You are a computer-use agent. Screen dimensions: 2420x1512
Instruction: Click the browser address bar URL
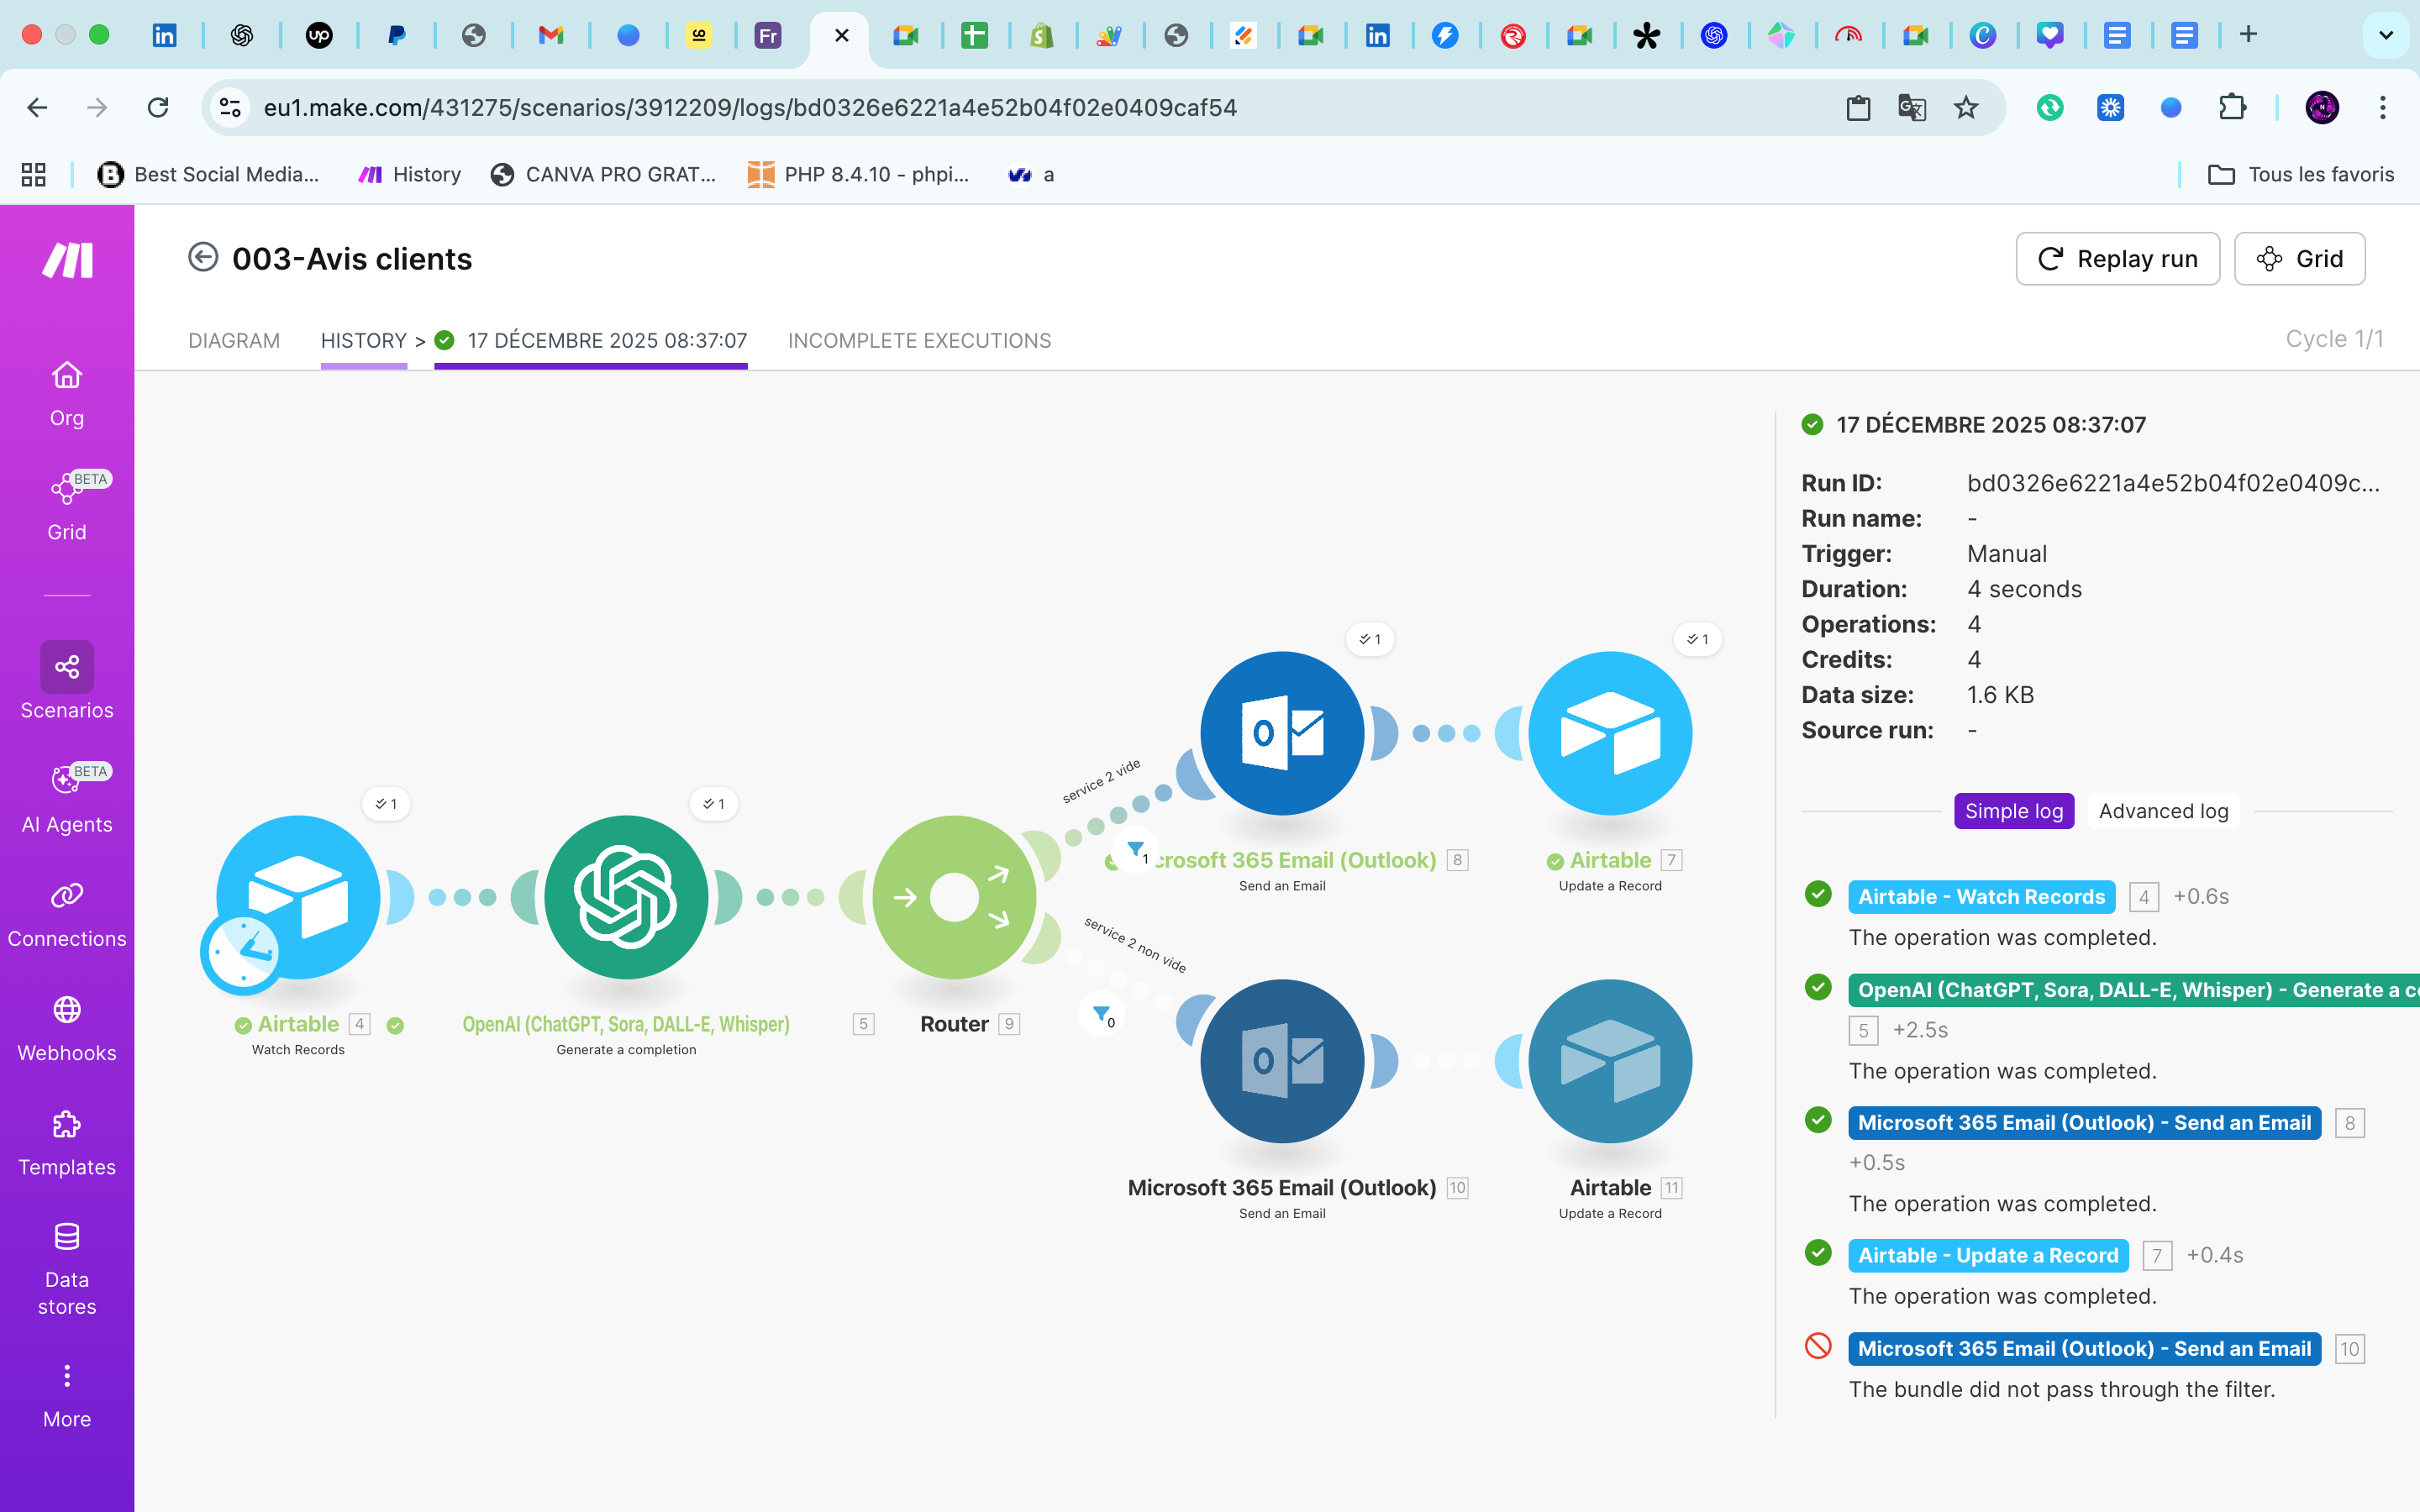pyautogui.click(x=750, y=108)
